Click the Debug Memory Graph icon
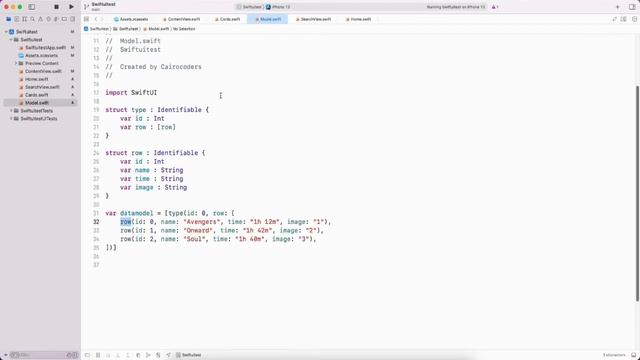This screenshot has height=360, width=640. [148, 355]
